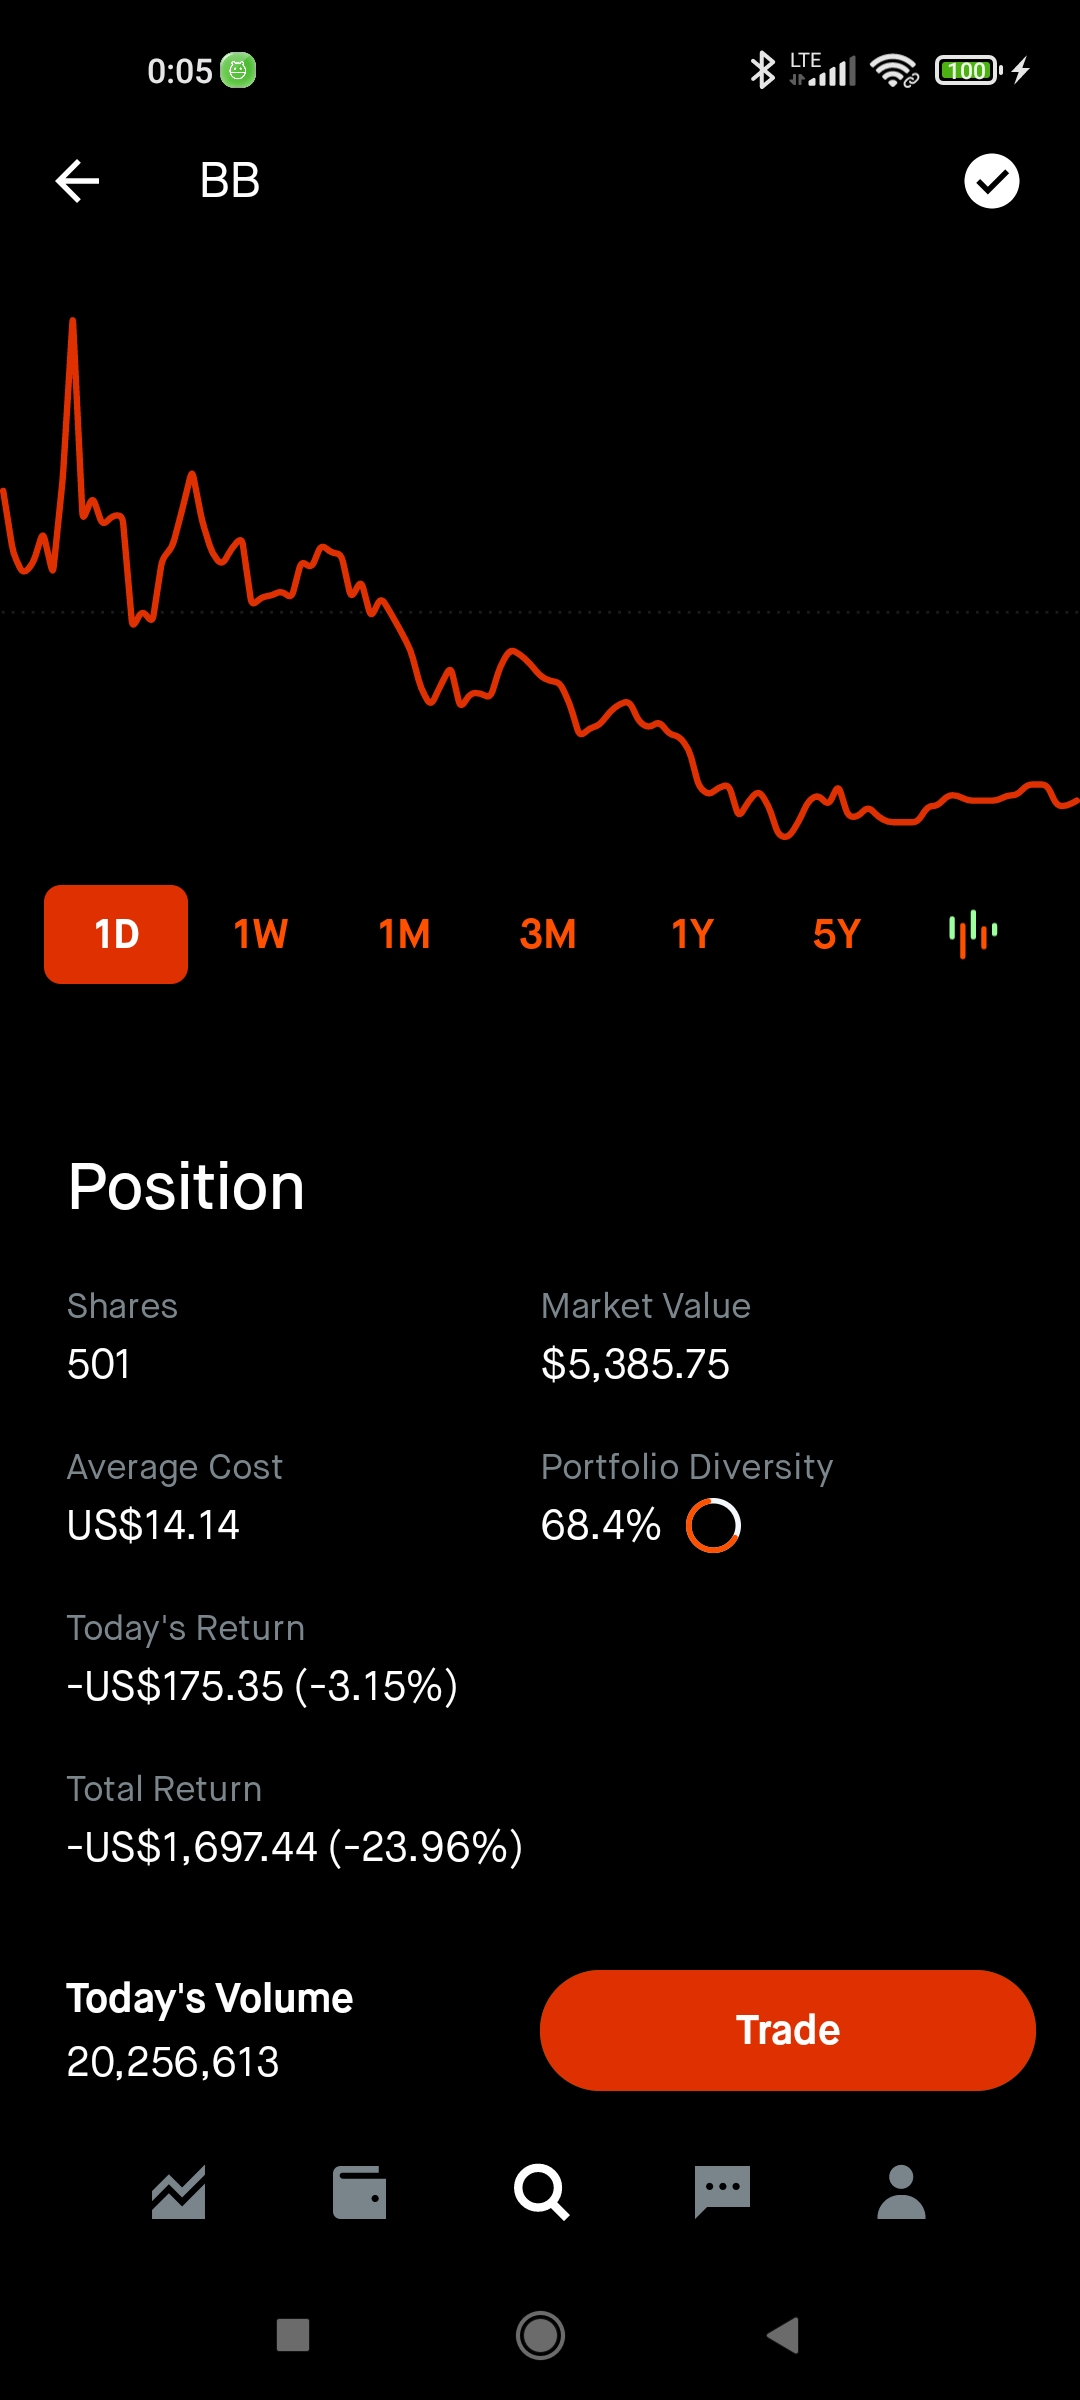
Task: Switch chart to 5Y range
Action: pos(836,934)
